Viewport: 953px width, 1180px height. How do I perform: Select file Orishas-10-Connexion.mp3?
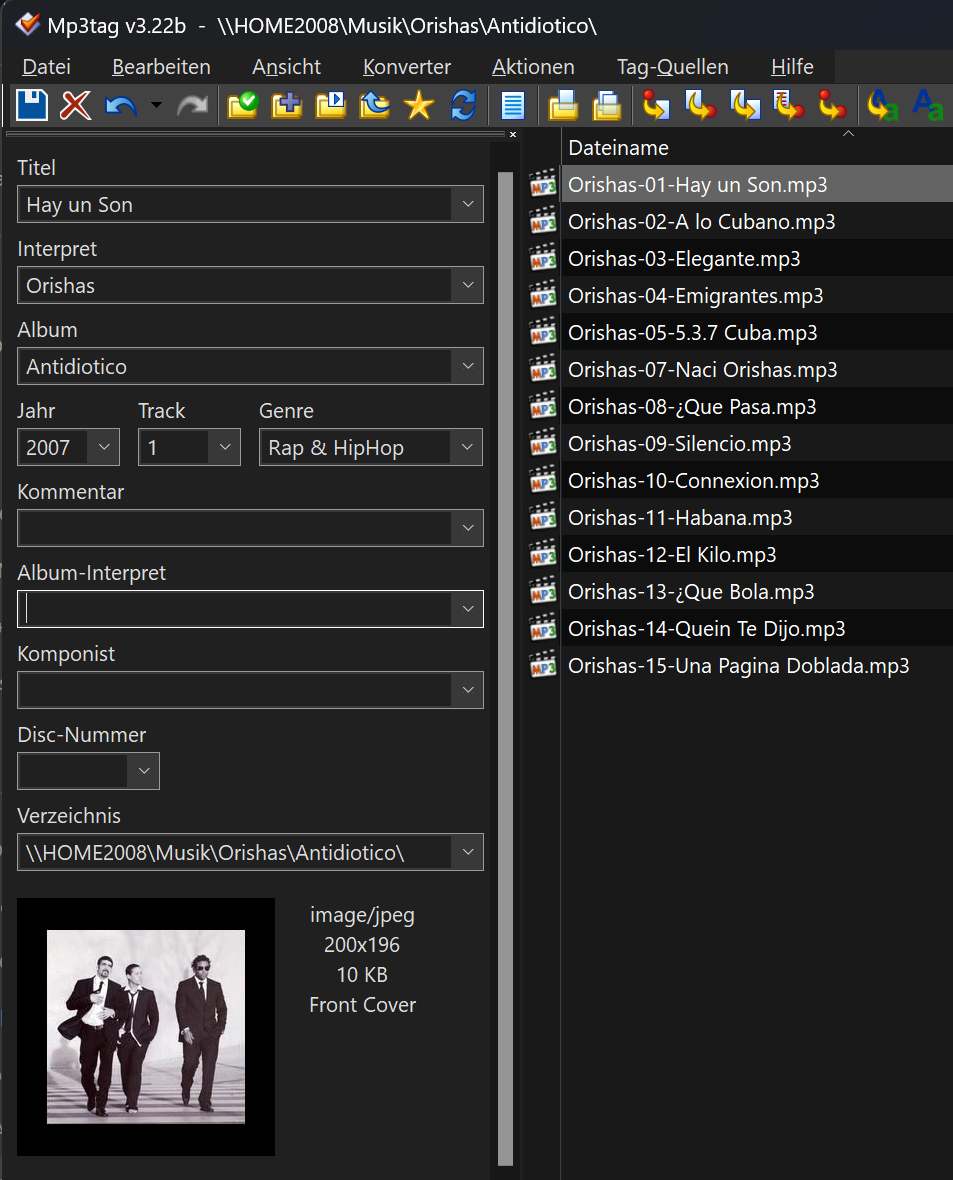tap(693, 481)
